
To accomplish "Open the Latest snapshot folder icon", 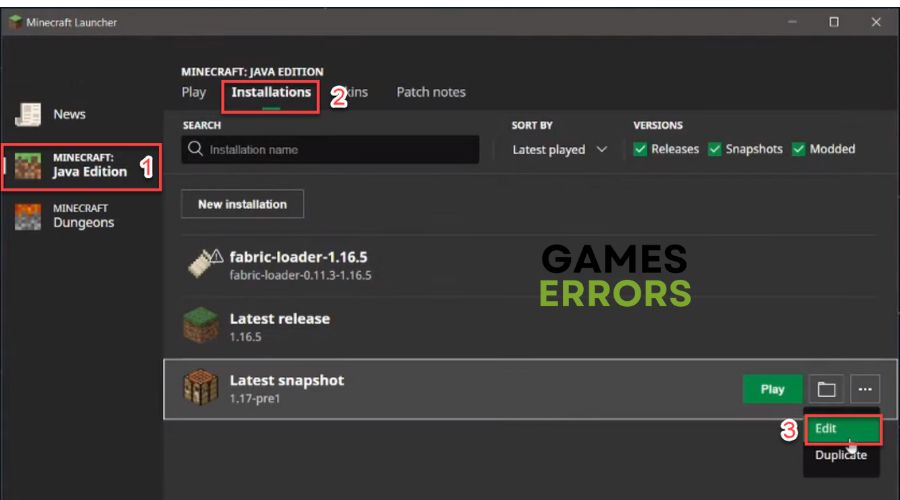I will 826,389.
